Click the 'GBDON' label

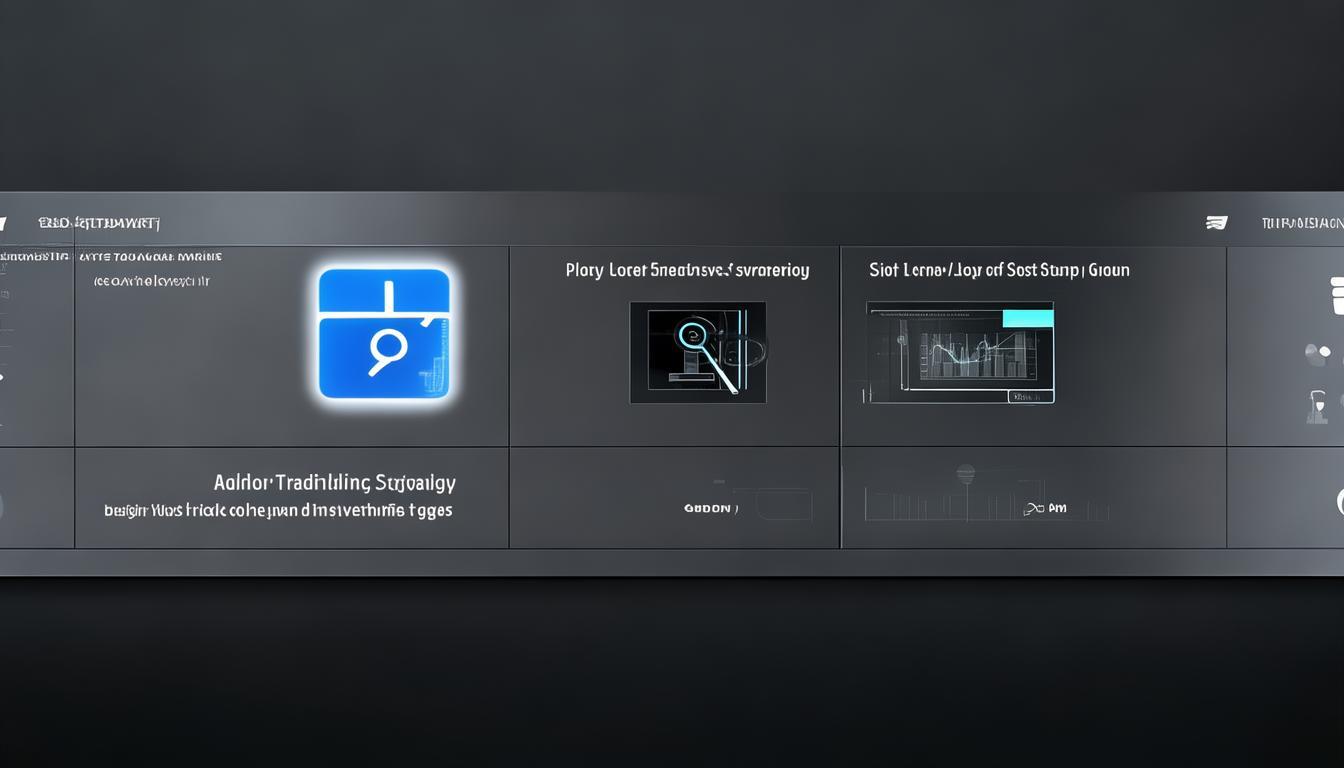pos(709,508)
